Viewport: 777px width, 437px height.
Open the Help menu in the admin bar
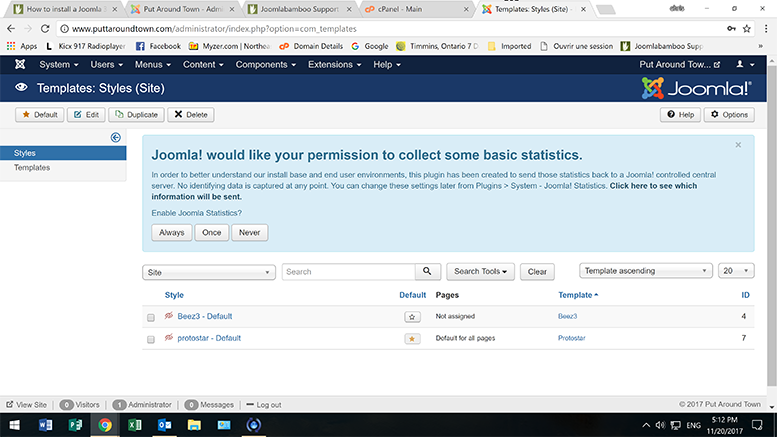click(x=387, y=64)
